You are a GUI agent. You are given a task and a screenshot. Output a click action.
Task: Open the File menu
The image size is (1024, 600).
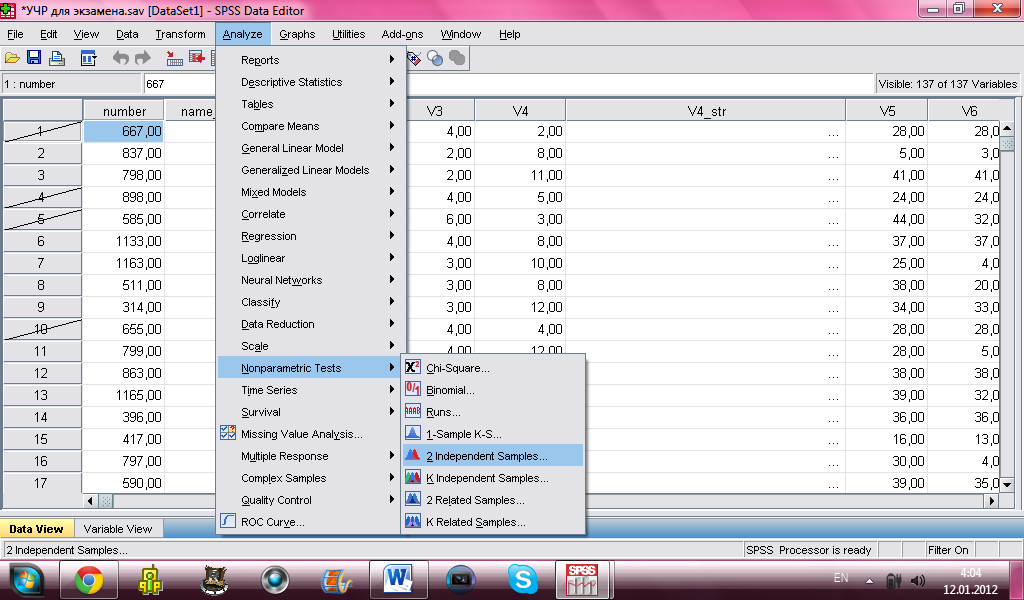click(x=15, y=34)
